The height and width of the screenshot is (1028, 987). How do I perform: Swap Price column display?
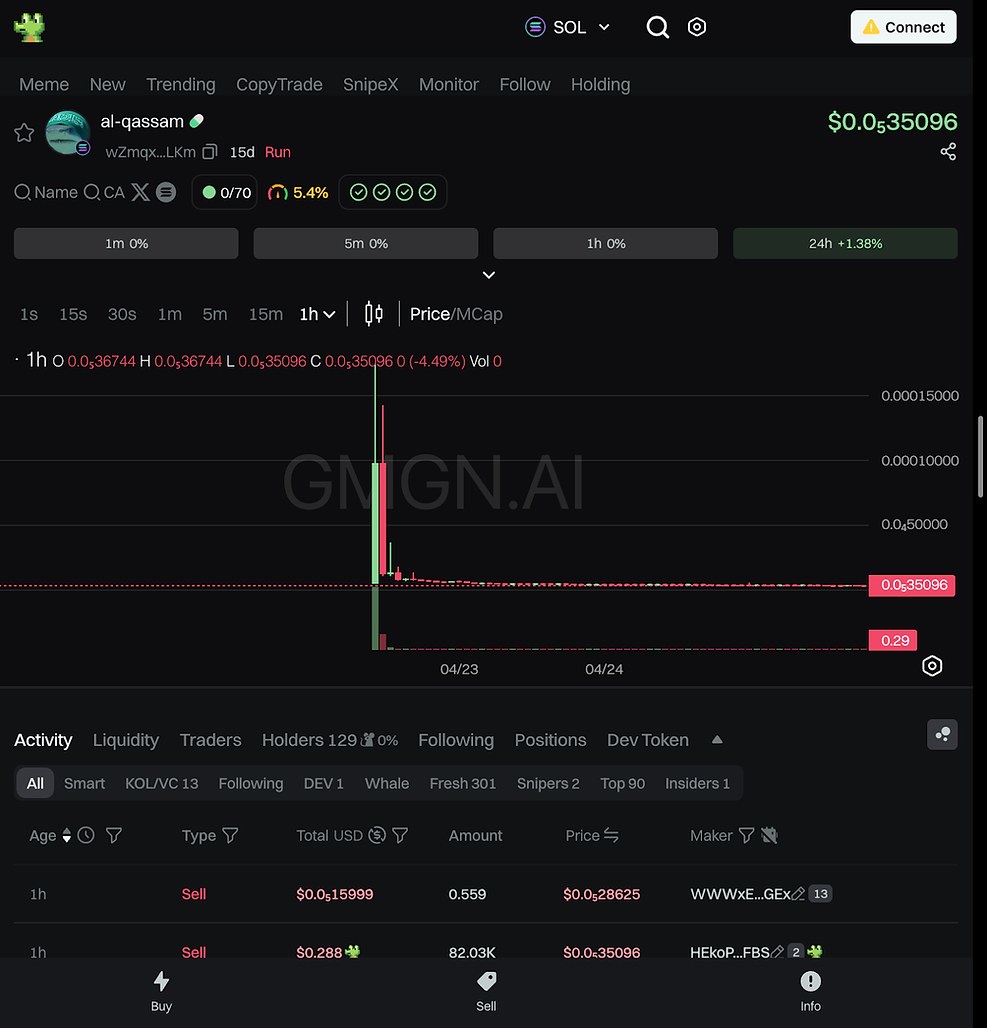(x=611, y=835)
